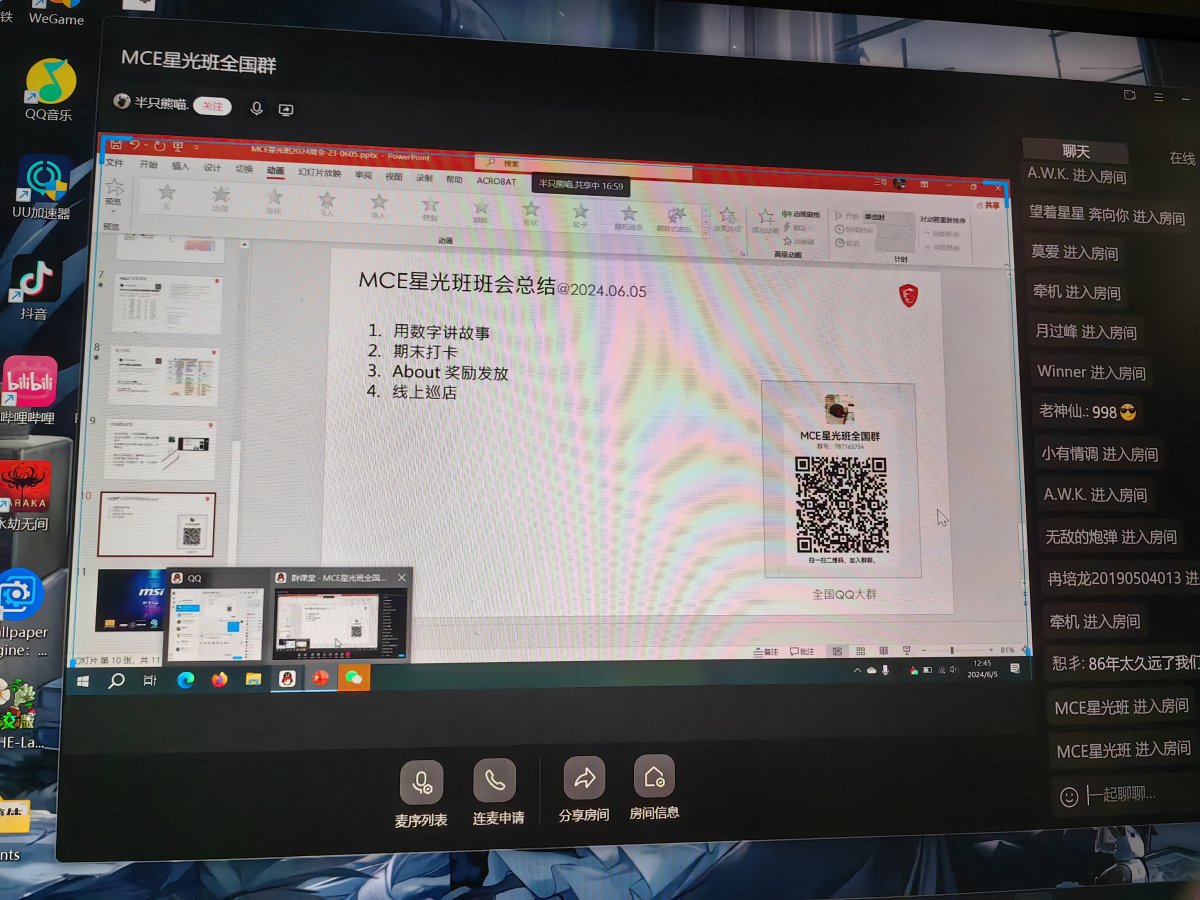The height and width of the screenshot is (900, 1200).
Task: Open the room window's hamburger menu
Action: point(1158,97)
